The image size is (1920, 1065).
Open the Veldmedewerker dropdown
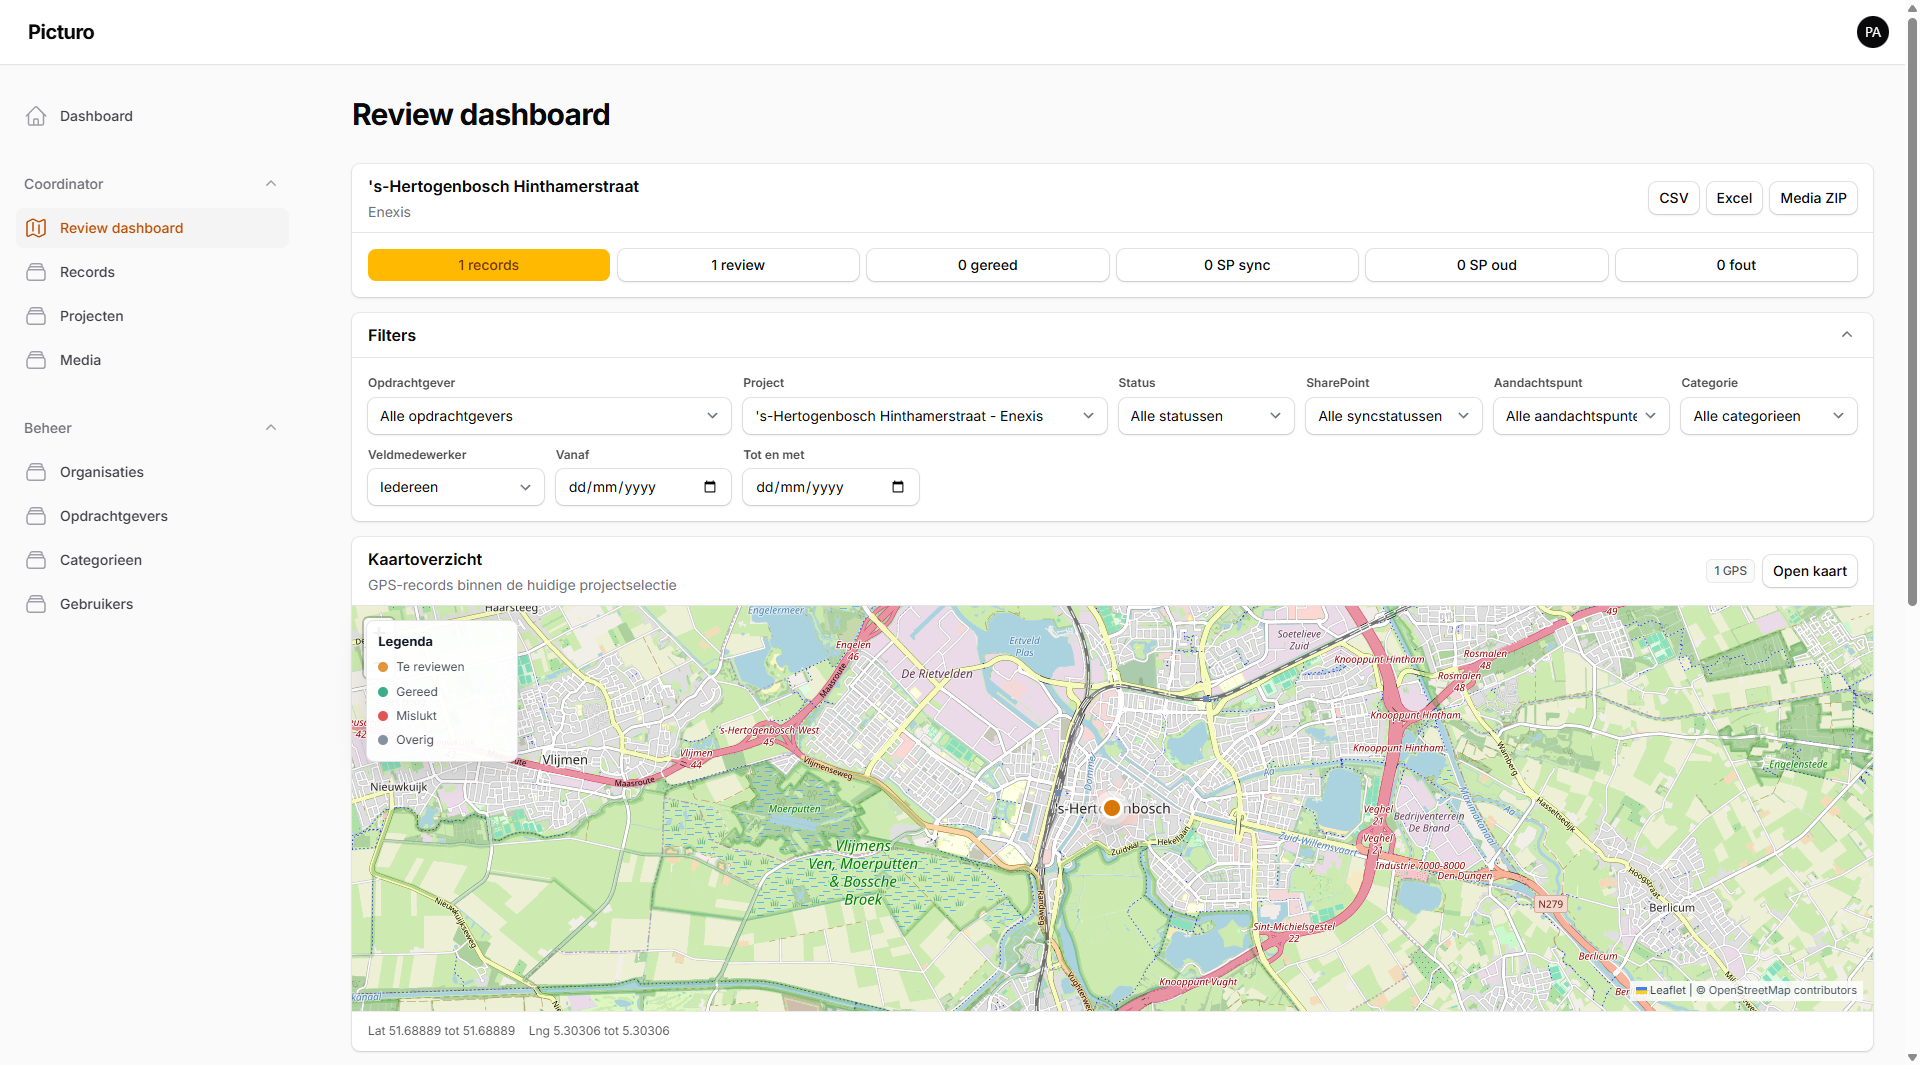pos(456,487)
